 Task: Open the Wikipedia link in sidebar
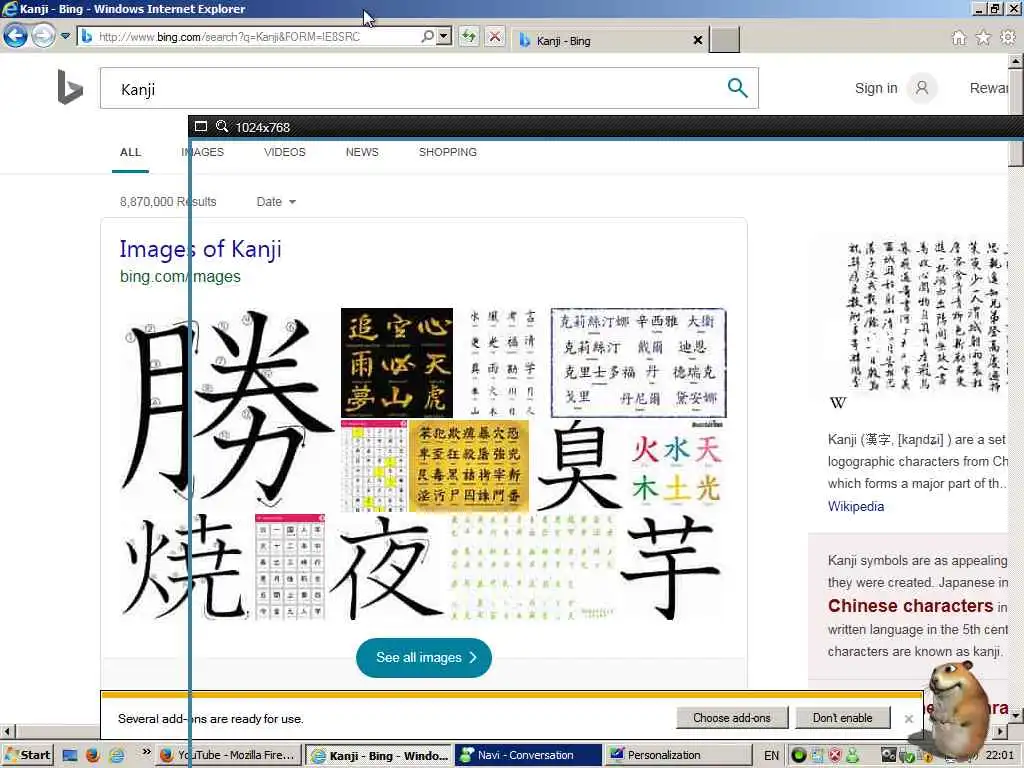856,506
